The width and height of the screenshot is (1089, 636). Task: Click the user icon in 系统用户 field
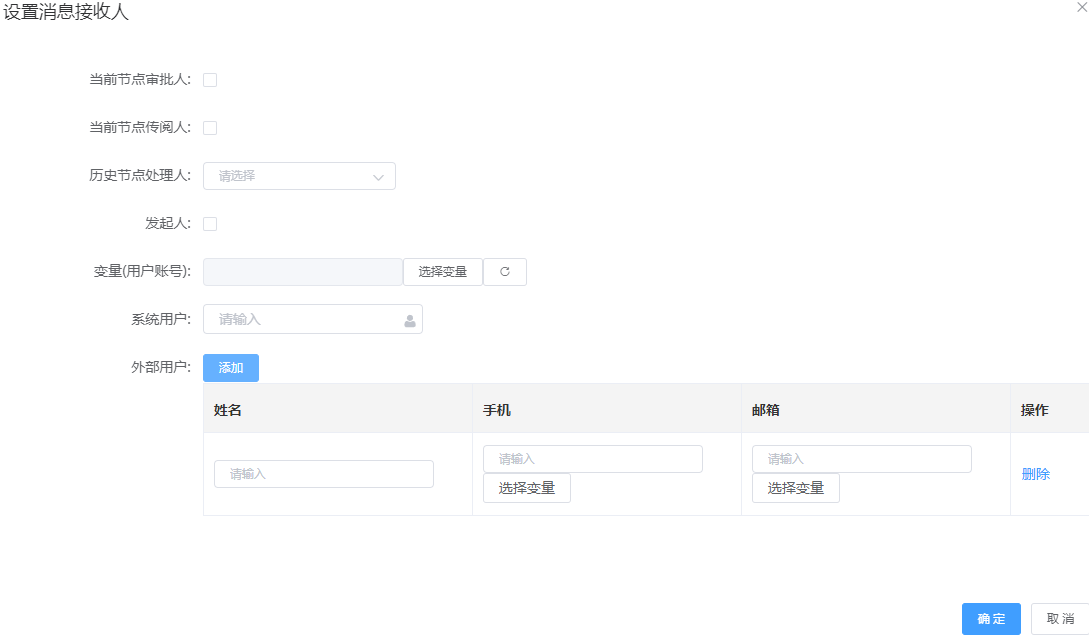click(410, 320)
